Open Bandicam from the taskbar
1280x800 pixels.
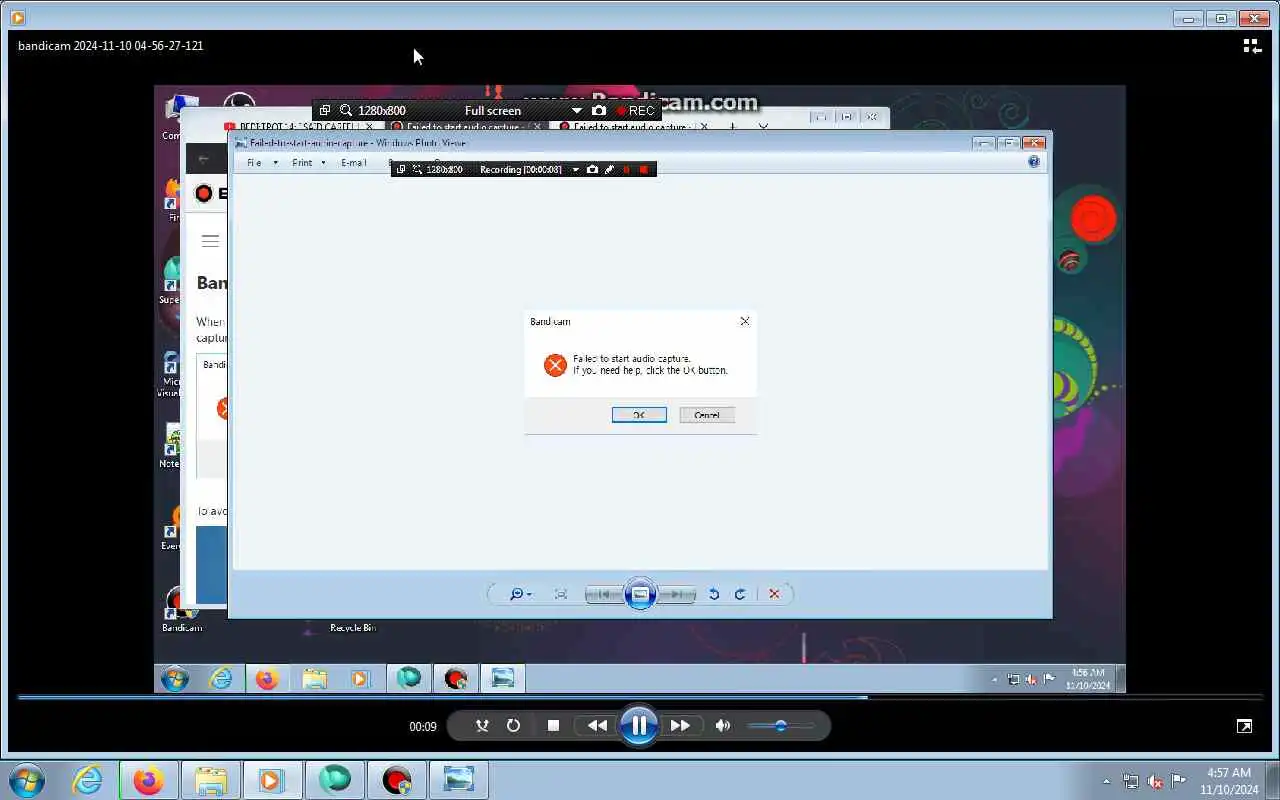pos(396,779)
